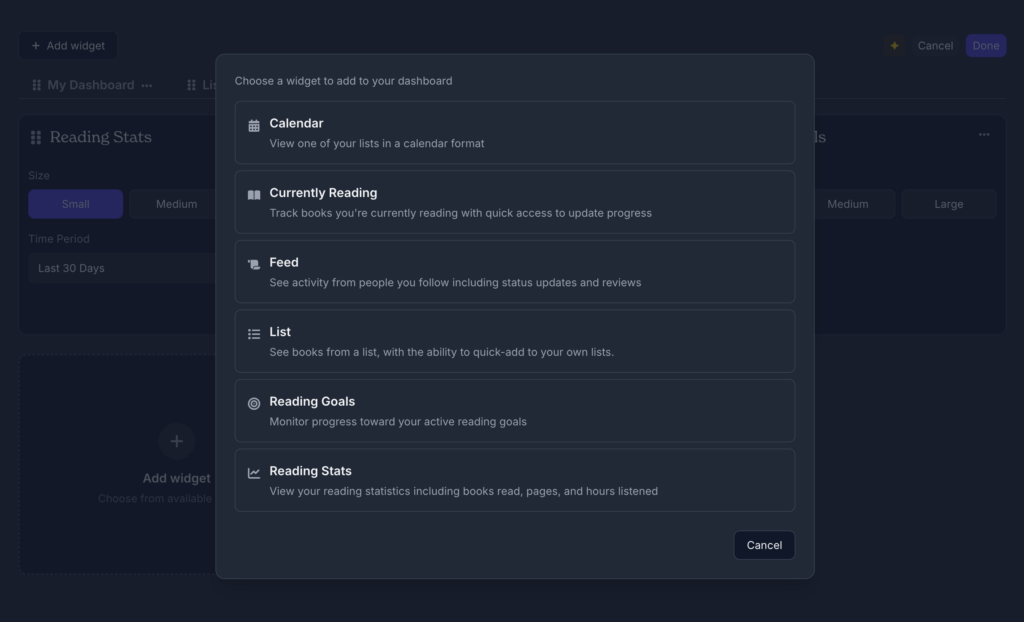The width and height of the screenshot is (1024, 622).
Task: Click the Done button
Action: pos(985,46)
